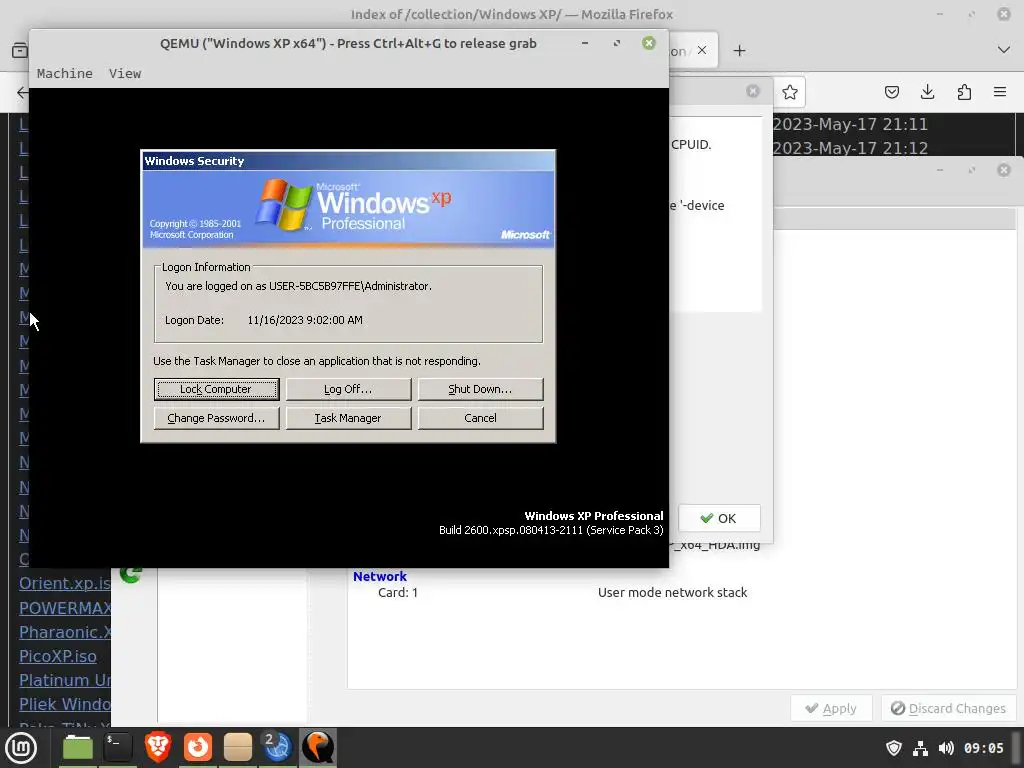
Task: Click the green refresh arrow icon
Action: coord(131,574)
